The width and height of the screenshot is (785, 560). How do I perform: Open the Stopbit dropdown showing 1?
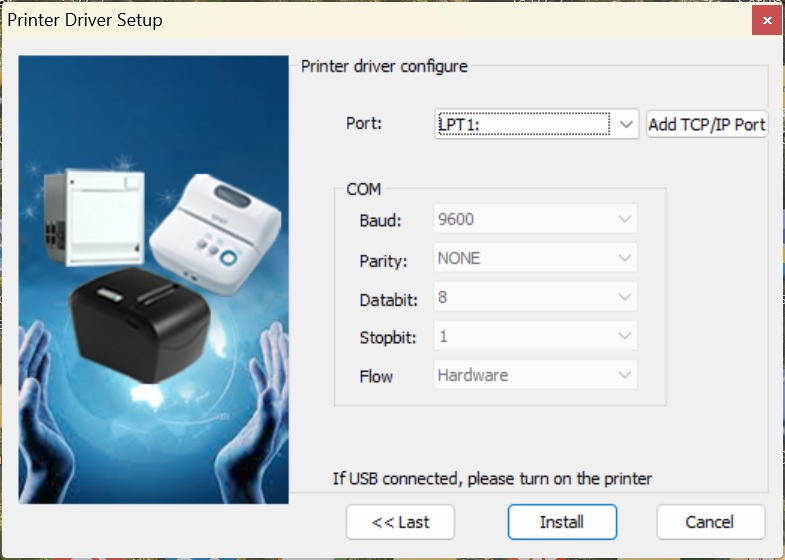click(535, 336)
